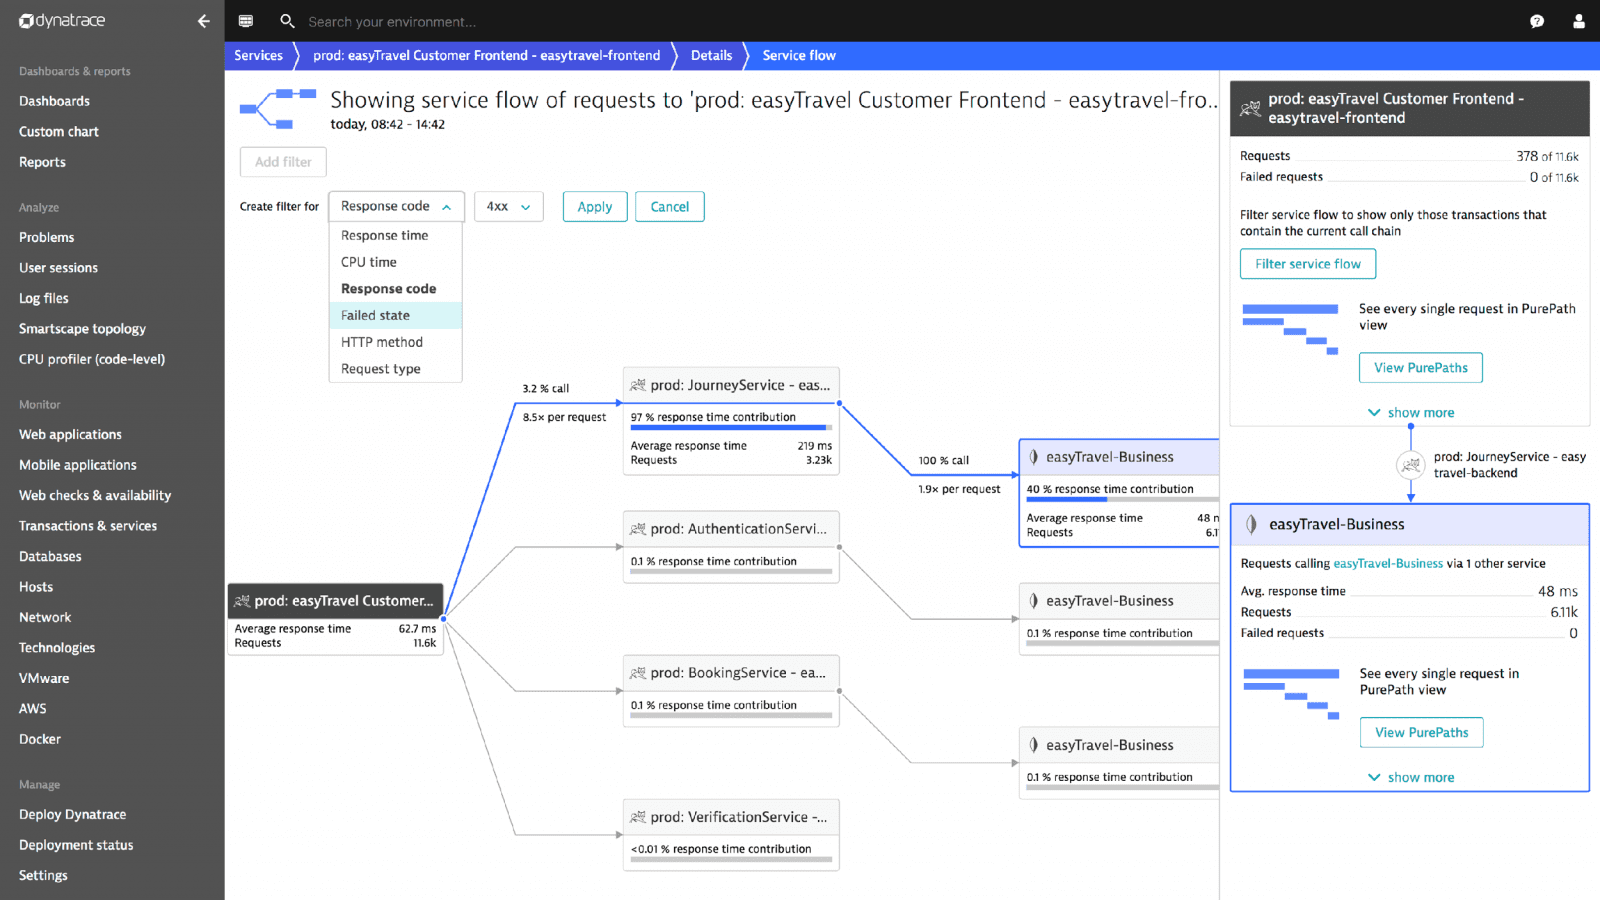This screenshot has width=1600, height=900.
Task: Expand show more under easyTravel-Business panel
Action: point(1411,777)
